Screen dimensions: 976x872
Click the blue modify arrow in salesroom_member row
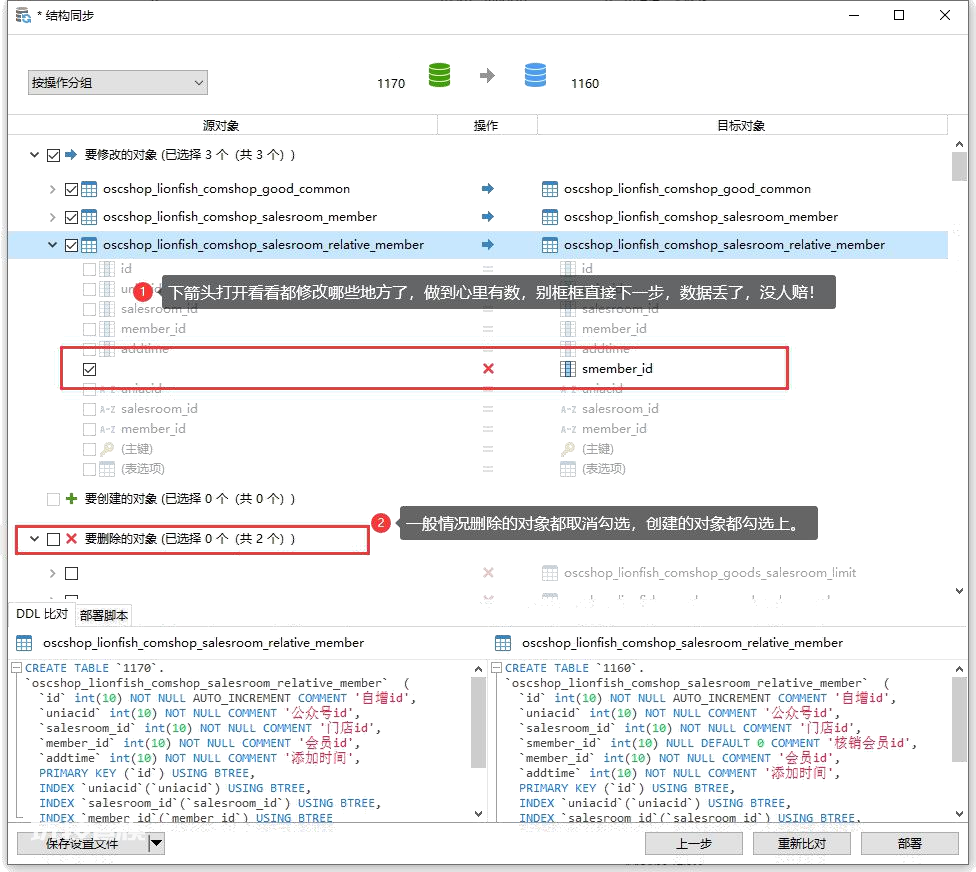(x=488, y=217)
